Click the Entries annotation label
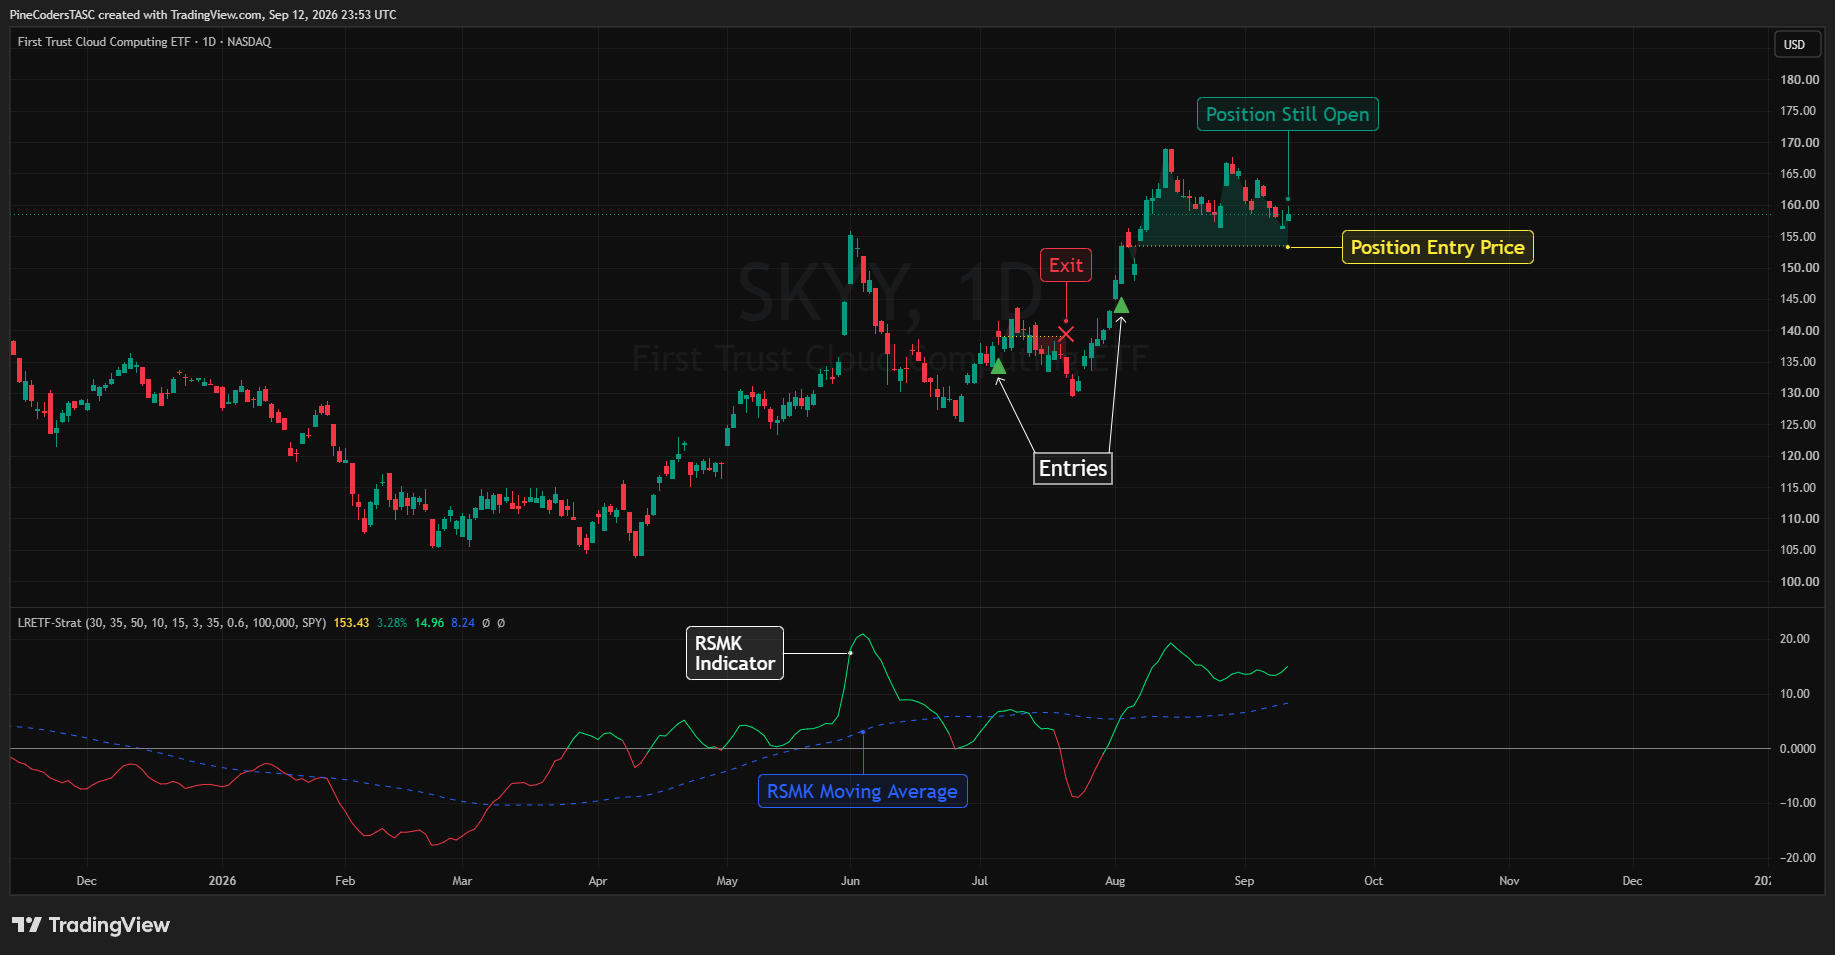The width and height of the screenshot is (1835, 955). pos(1072,468)
